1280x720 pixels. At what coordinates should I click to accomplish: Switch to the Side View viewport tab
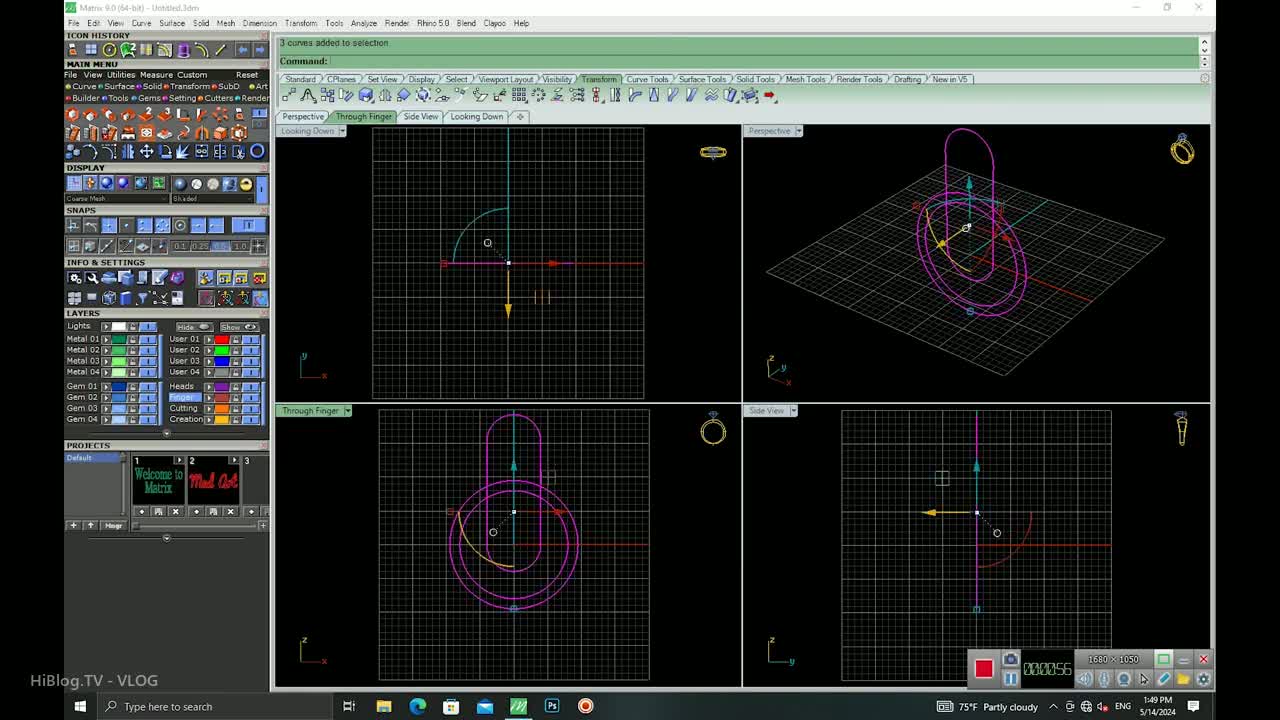tap(421, 117)
